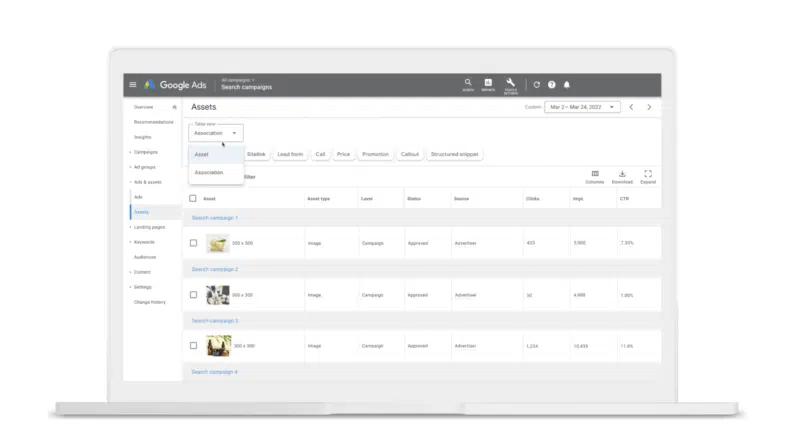Open the Reports icon in header
This screenshot has height=446, width=800.
coord(488,84)
